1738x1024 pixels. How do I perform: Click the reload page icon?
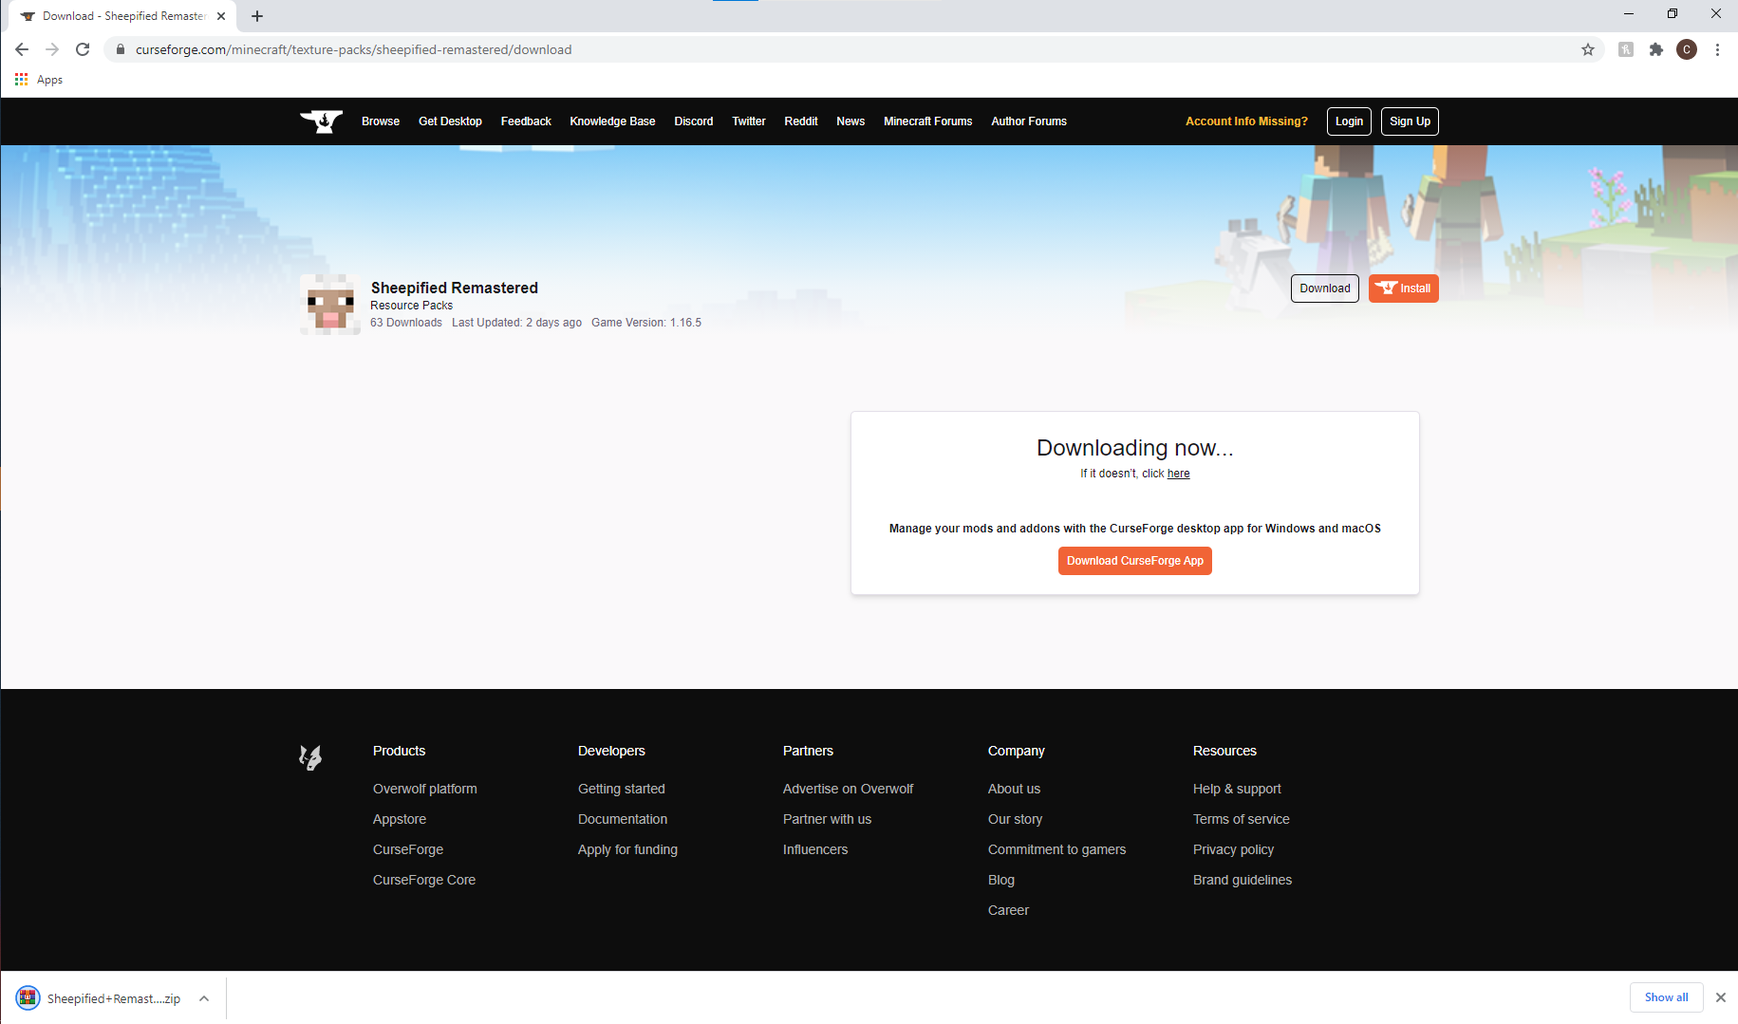click(82, 49)
